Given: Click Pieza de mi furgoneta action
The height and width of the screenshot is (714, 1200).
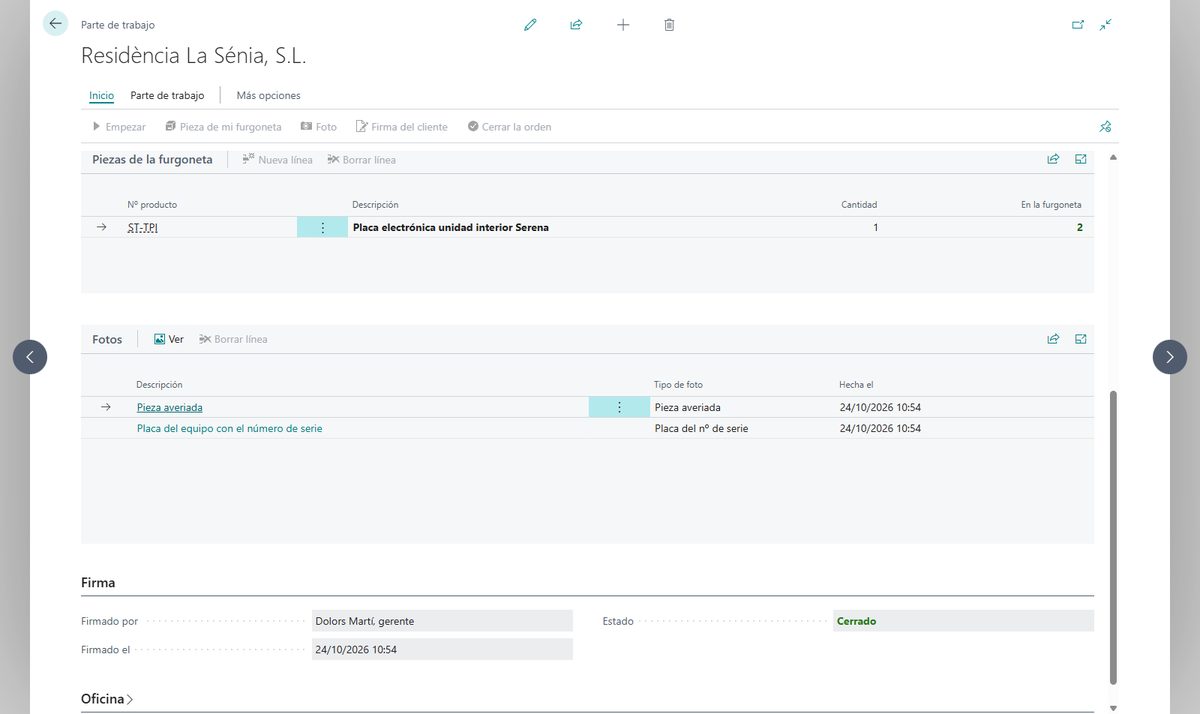Looking at the screenshot, I should pyautogui.click(x=223, y=127).
